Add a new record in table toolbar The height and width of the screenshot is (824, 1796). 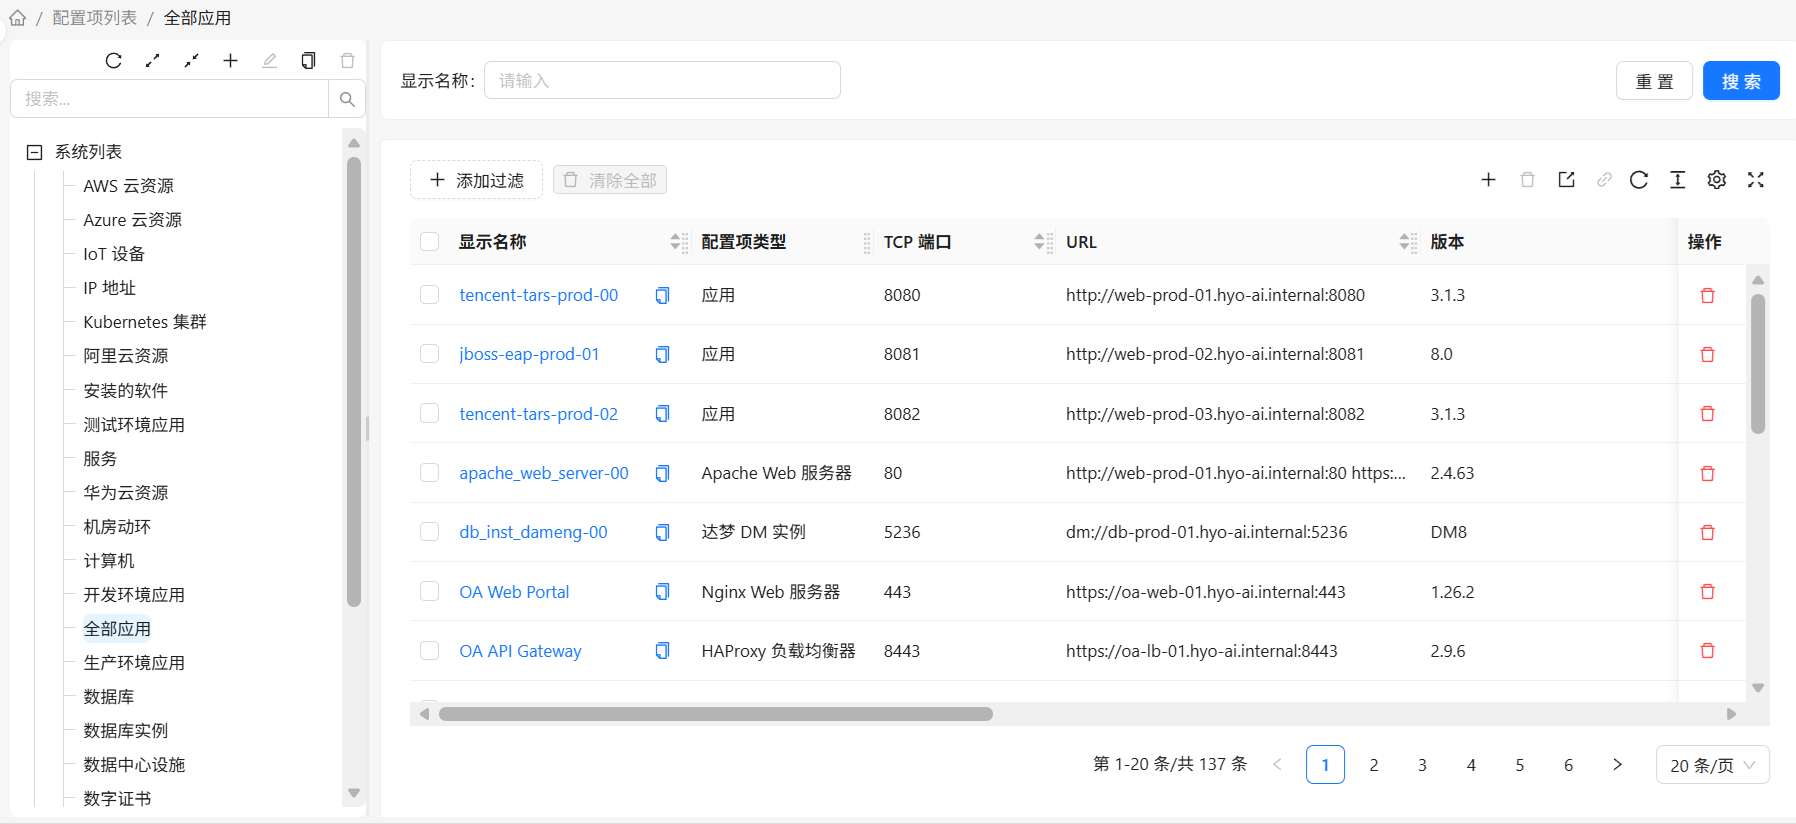click(x=1488, y=180)
